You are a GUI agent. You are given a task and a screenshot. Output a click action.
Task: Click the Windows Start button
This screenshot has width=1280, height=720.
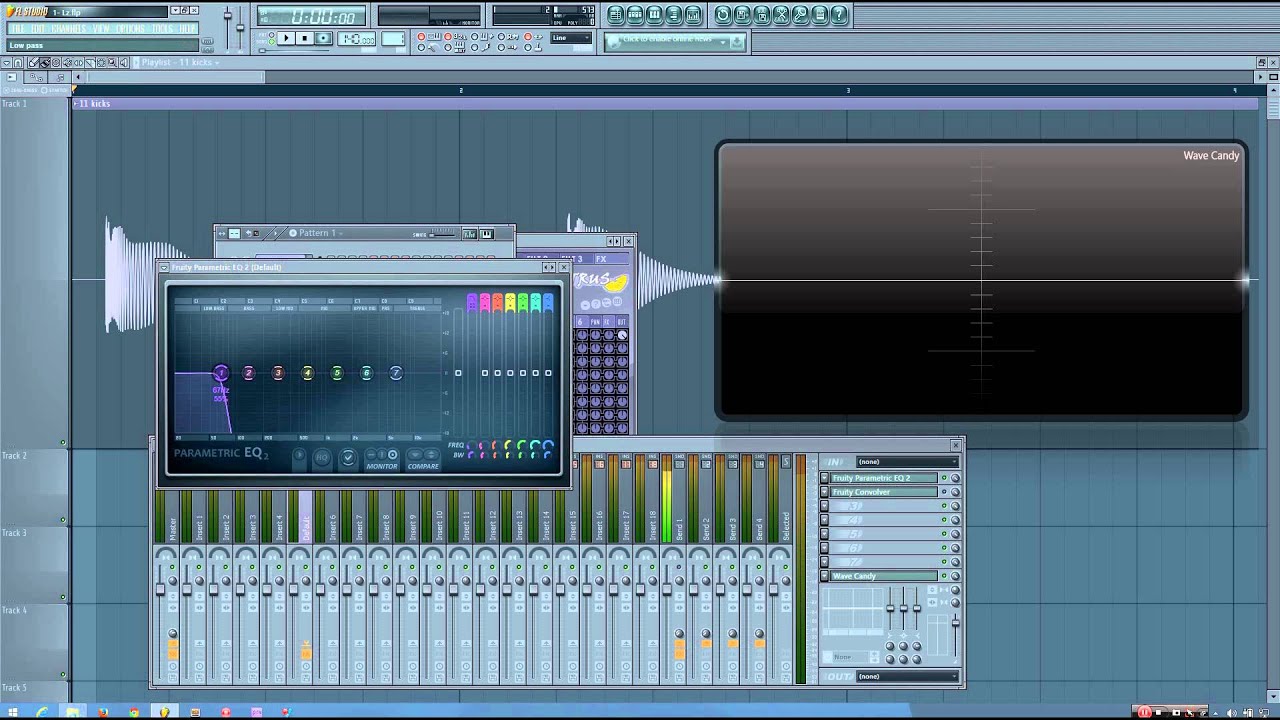(12, 712)
